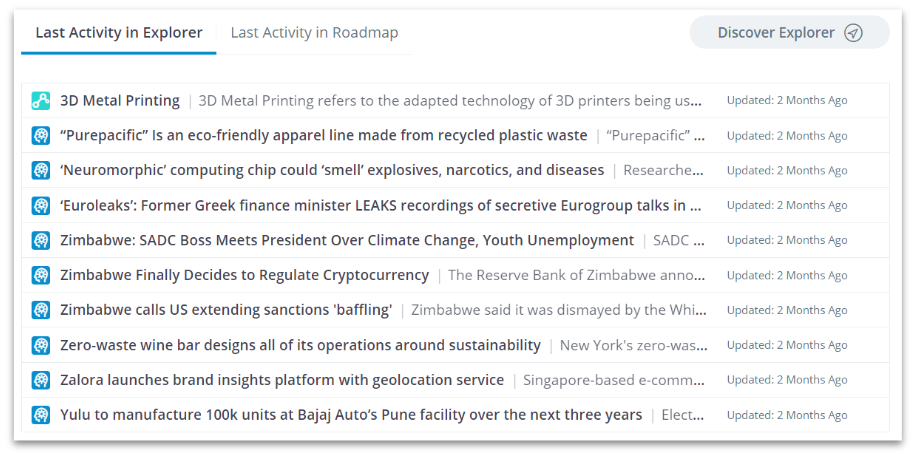
Task: Click the 3D Metal Printing topic icon
Action: (x=40, y=101)
